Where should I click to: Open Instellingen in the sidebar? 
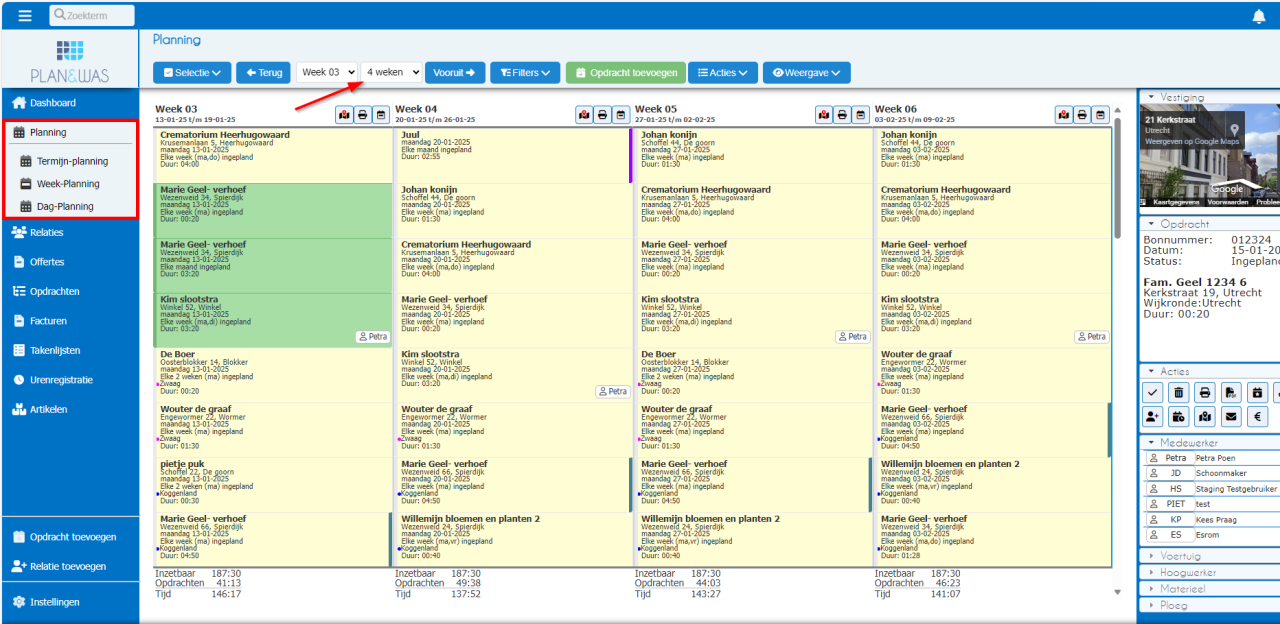[54, 602]
